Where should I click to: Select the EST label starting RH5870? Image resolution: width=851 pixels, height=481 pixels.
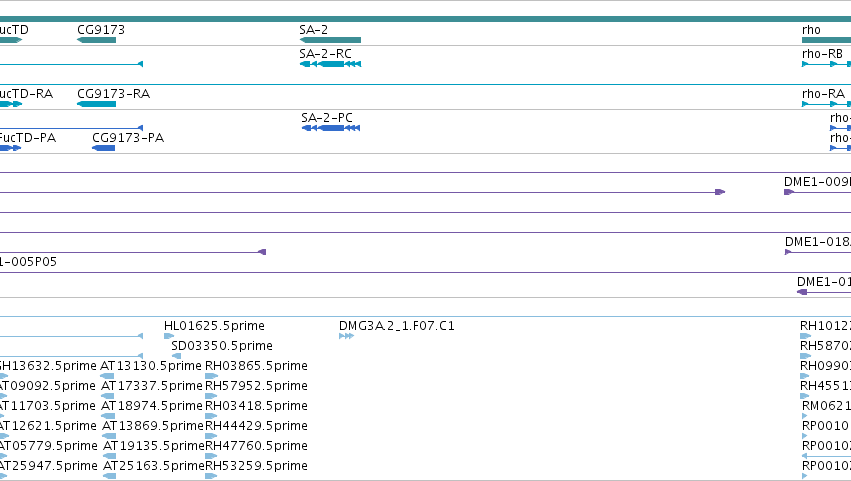pyautogui.click(x=825, y=346)
